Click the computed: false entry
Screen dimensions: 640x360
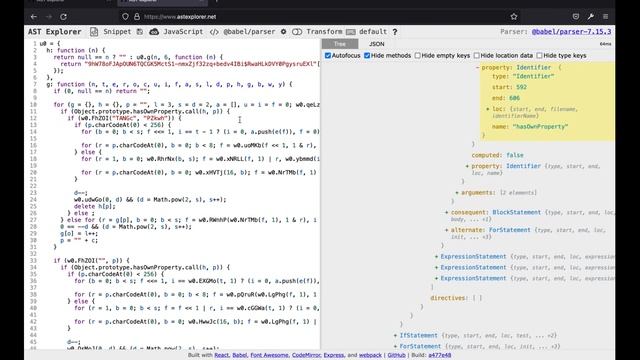pos(497,155)
